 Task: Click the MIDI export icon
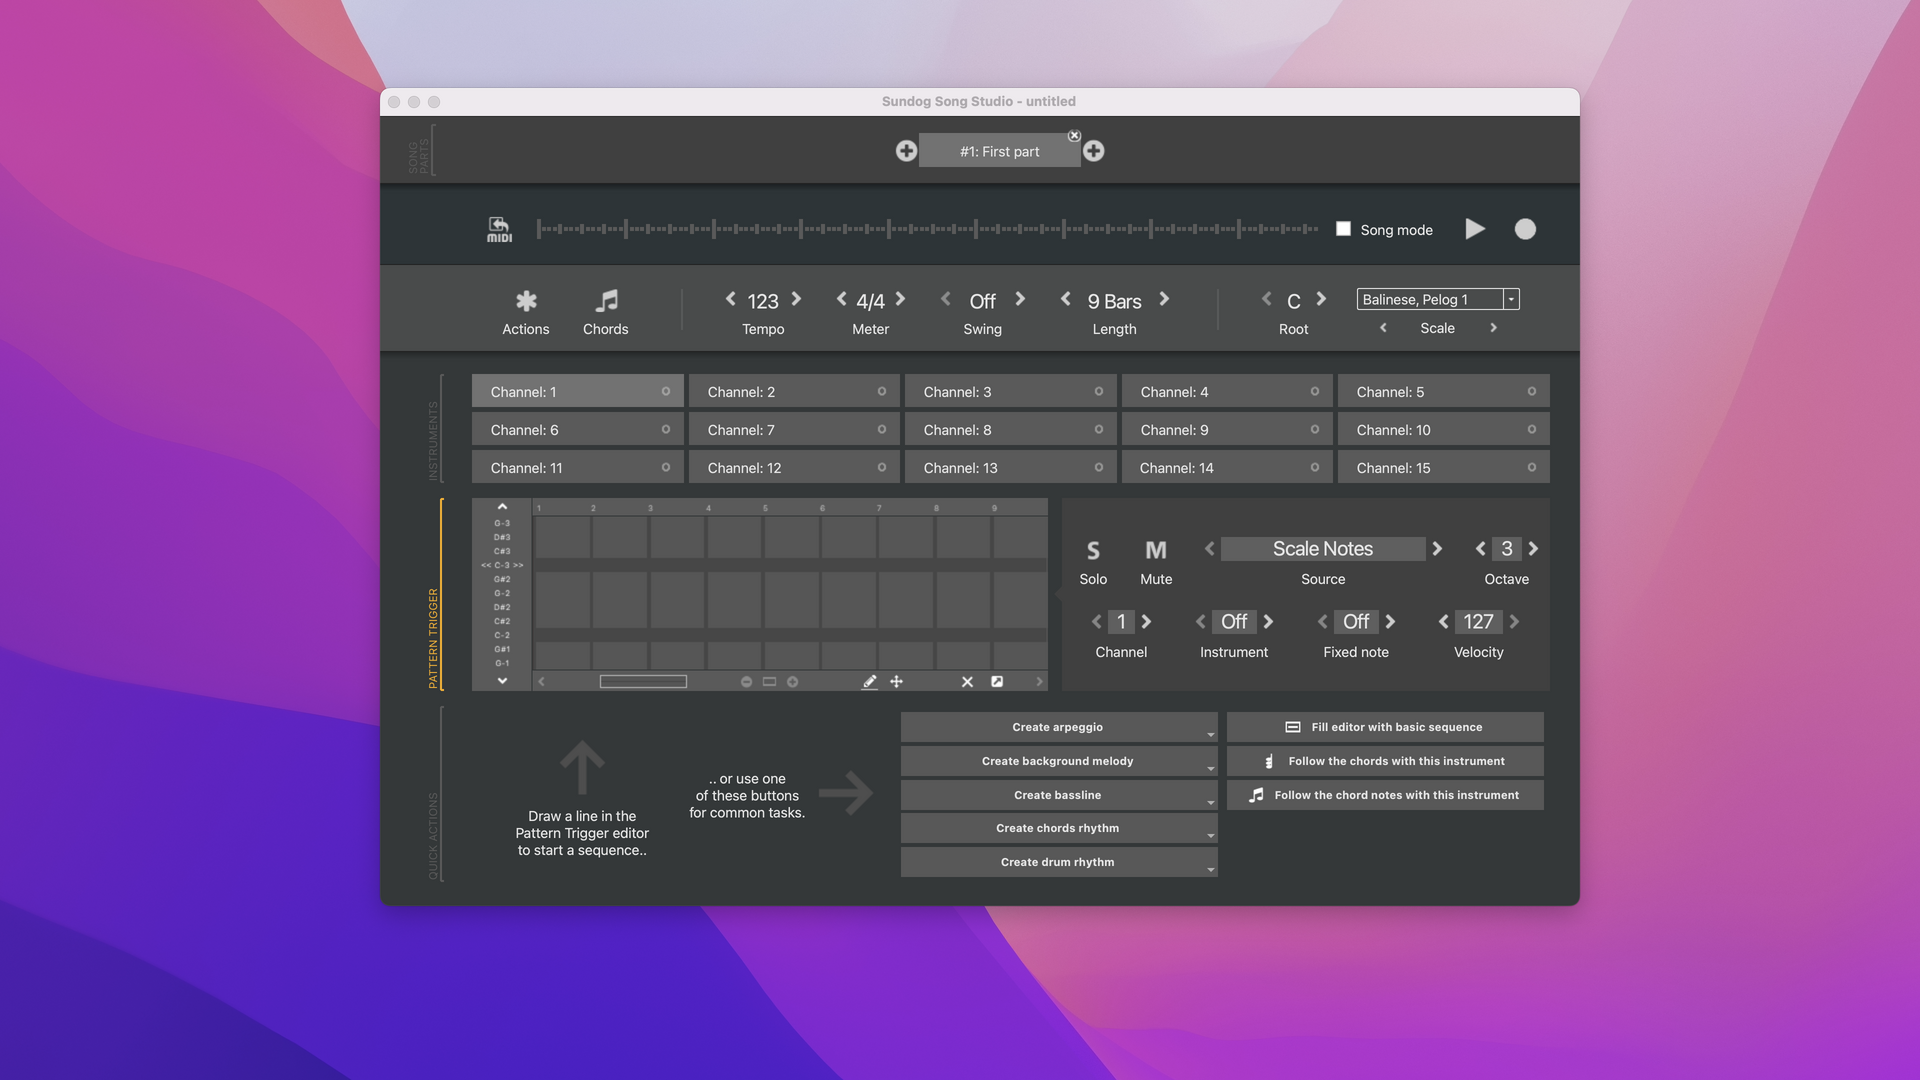499,229
